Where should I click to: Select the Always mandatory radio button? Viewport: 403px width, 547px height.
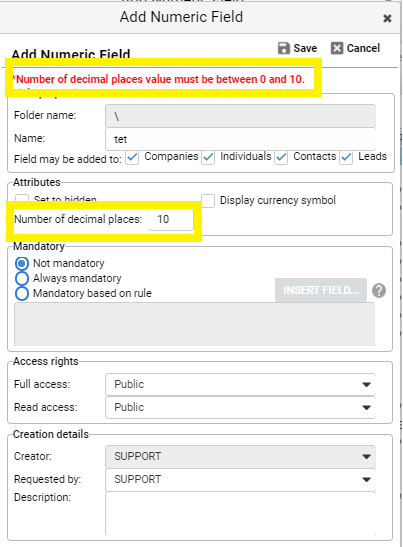[22, 278]
